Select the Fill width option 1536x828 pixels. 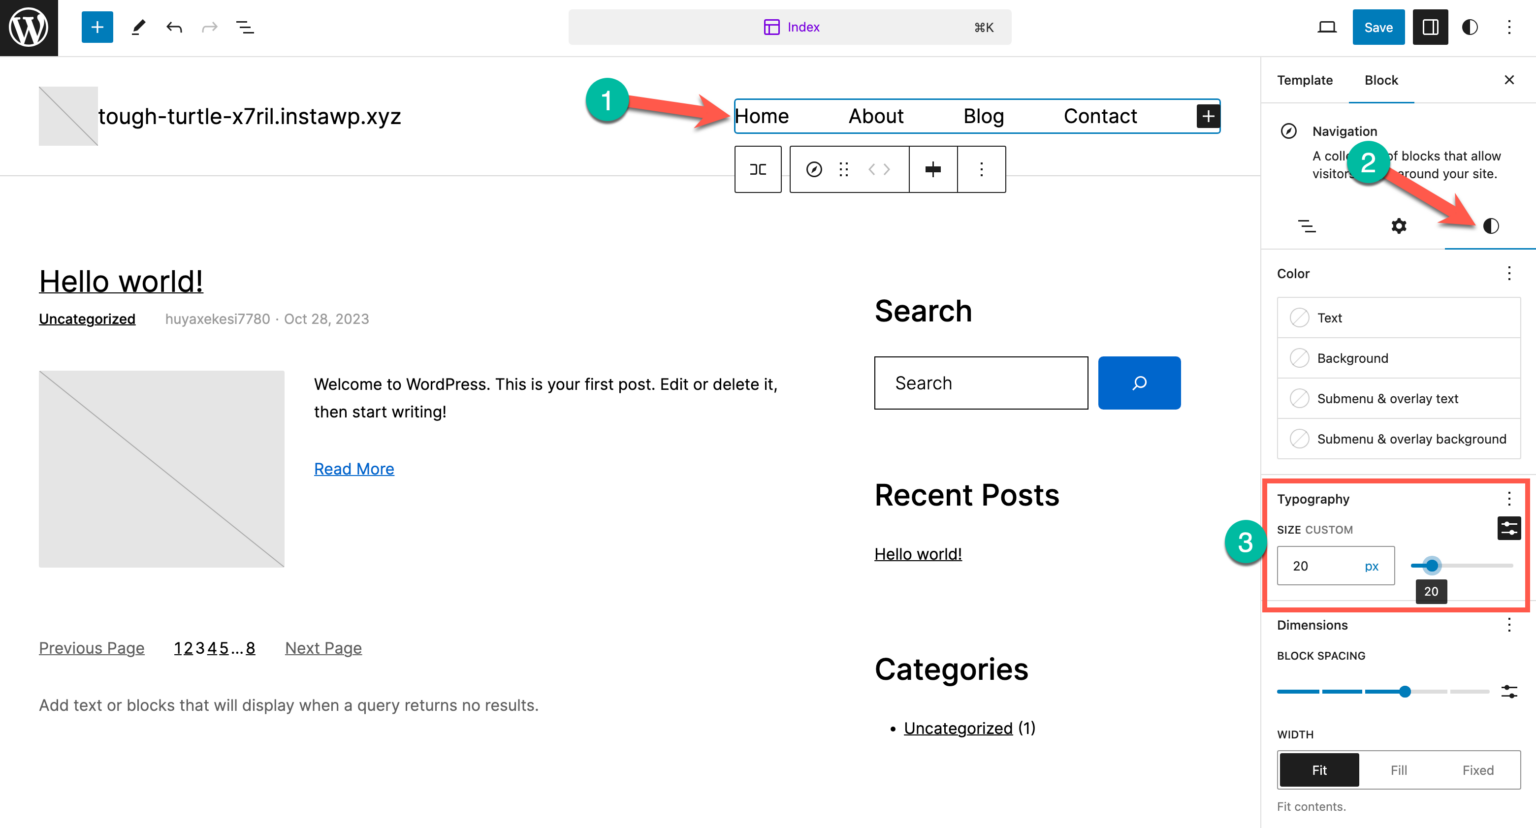1398,770
